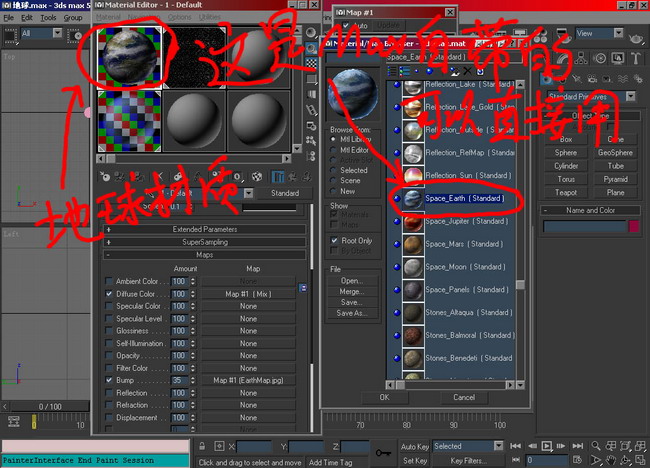650x468 pixels.
Task: Click Make Preview film icon
Action: pos(311,110)
